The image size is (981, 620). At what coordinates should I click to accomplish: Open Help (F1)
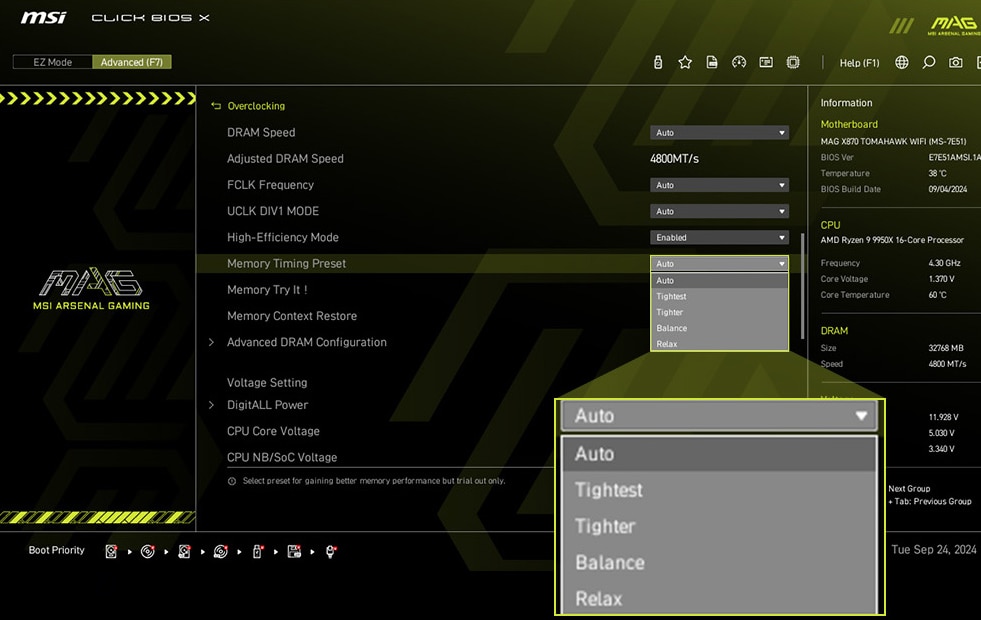pos(859,63)
